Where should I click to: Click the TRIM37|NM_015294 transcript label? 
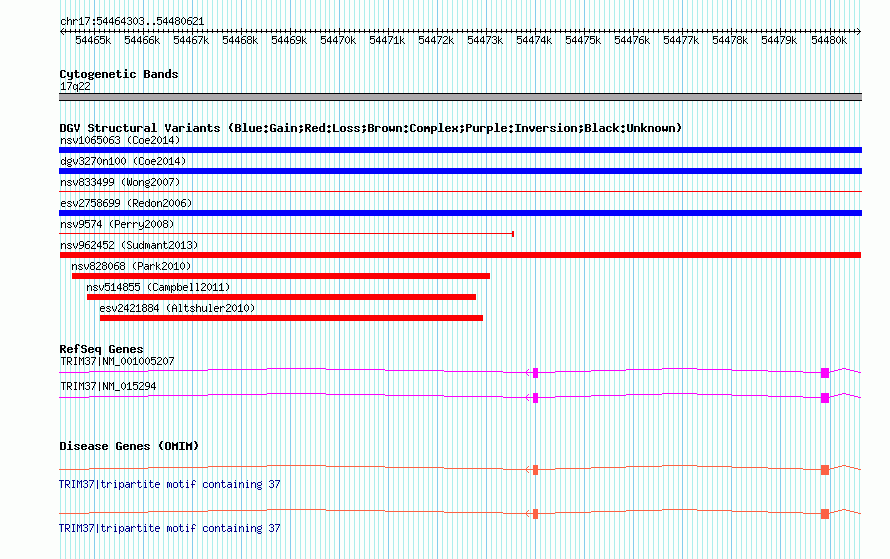(x=108, y=386)
